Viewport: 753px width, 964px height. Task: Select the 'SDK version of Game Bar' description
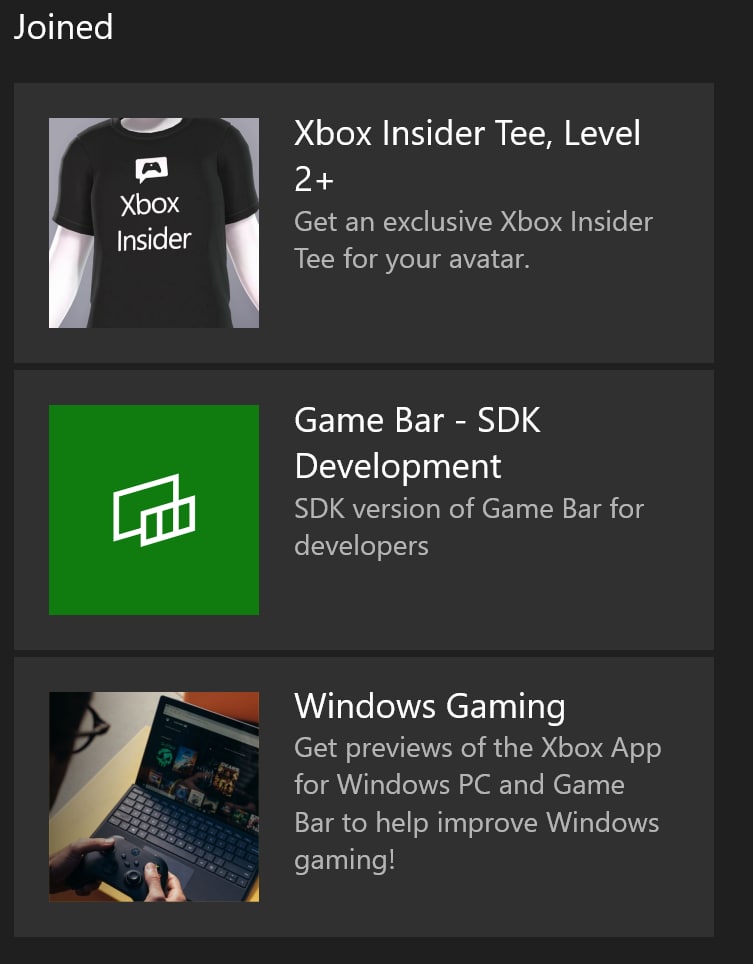click(469, 527)
